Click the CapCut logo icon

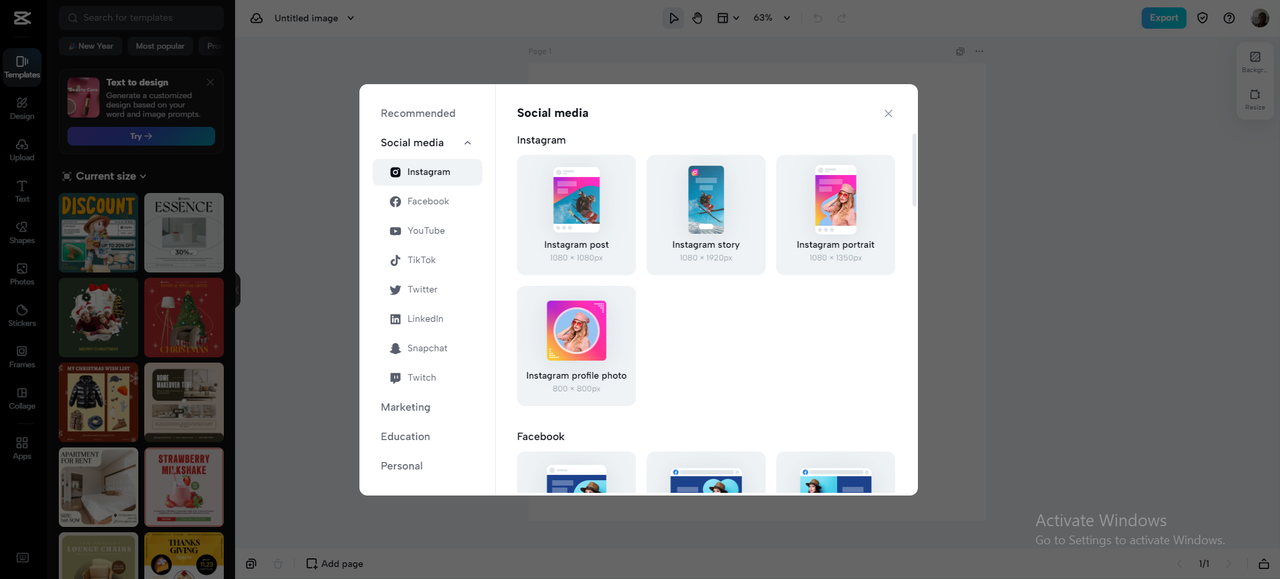[22, 18]
